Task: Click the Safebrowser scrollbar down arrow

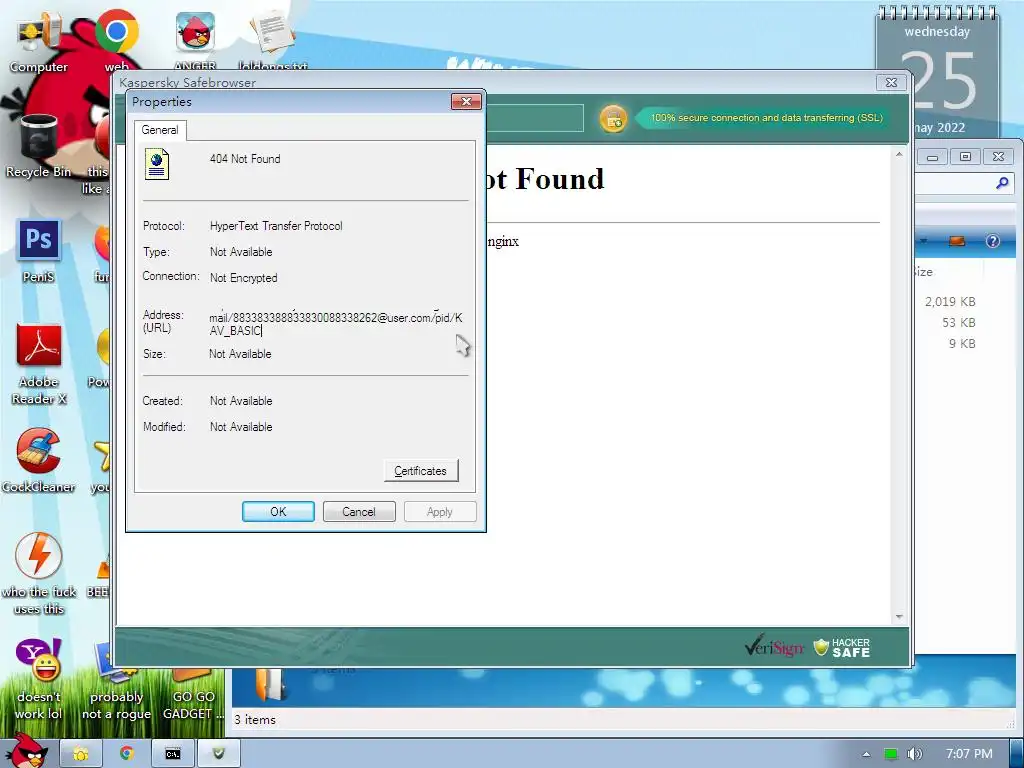Action: [899, 616]
